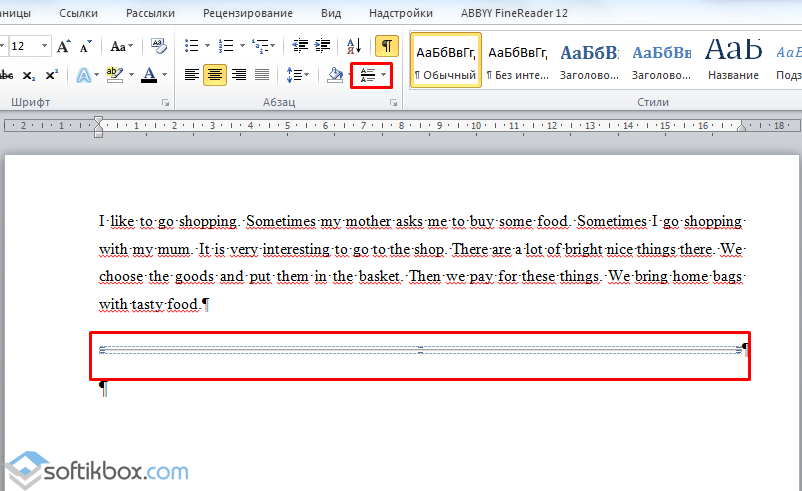Apply the Text Effects icon
Viewport: 802px width, 491px height.
[x=84, y=75]
